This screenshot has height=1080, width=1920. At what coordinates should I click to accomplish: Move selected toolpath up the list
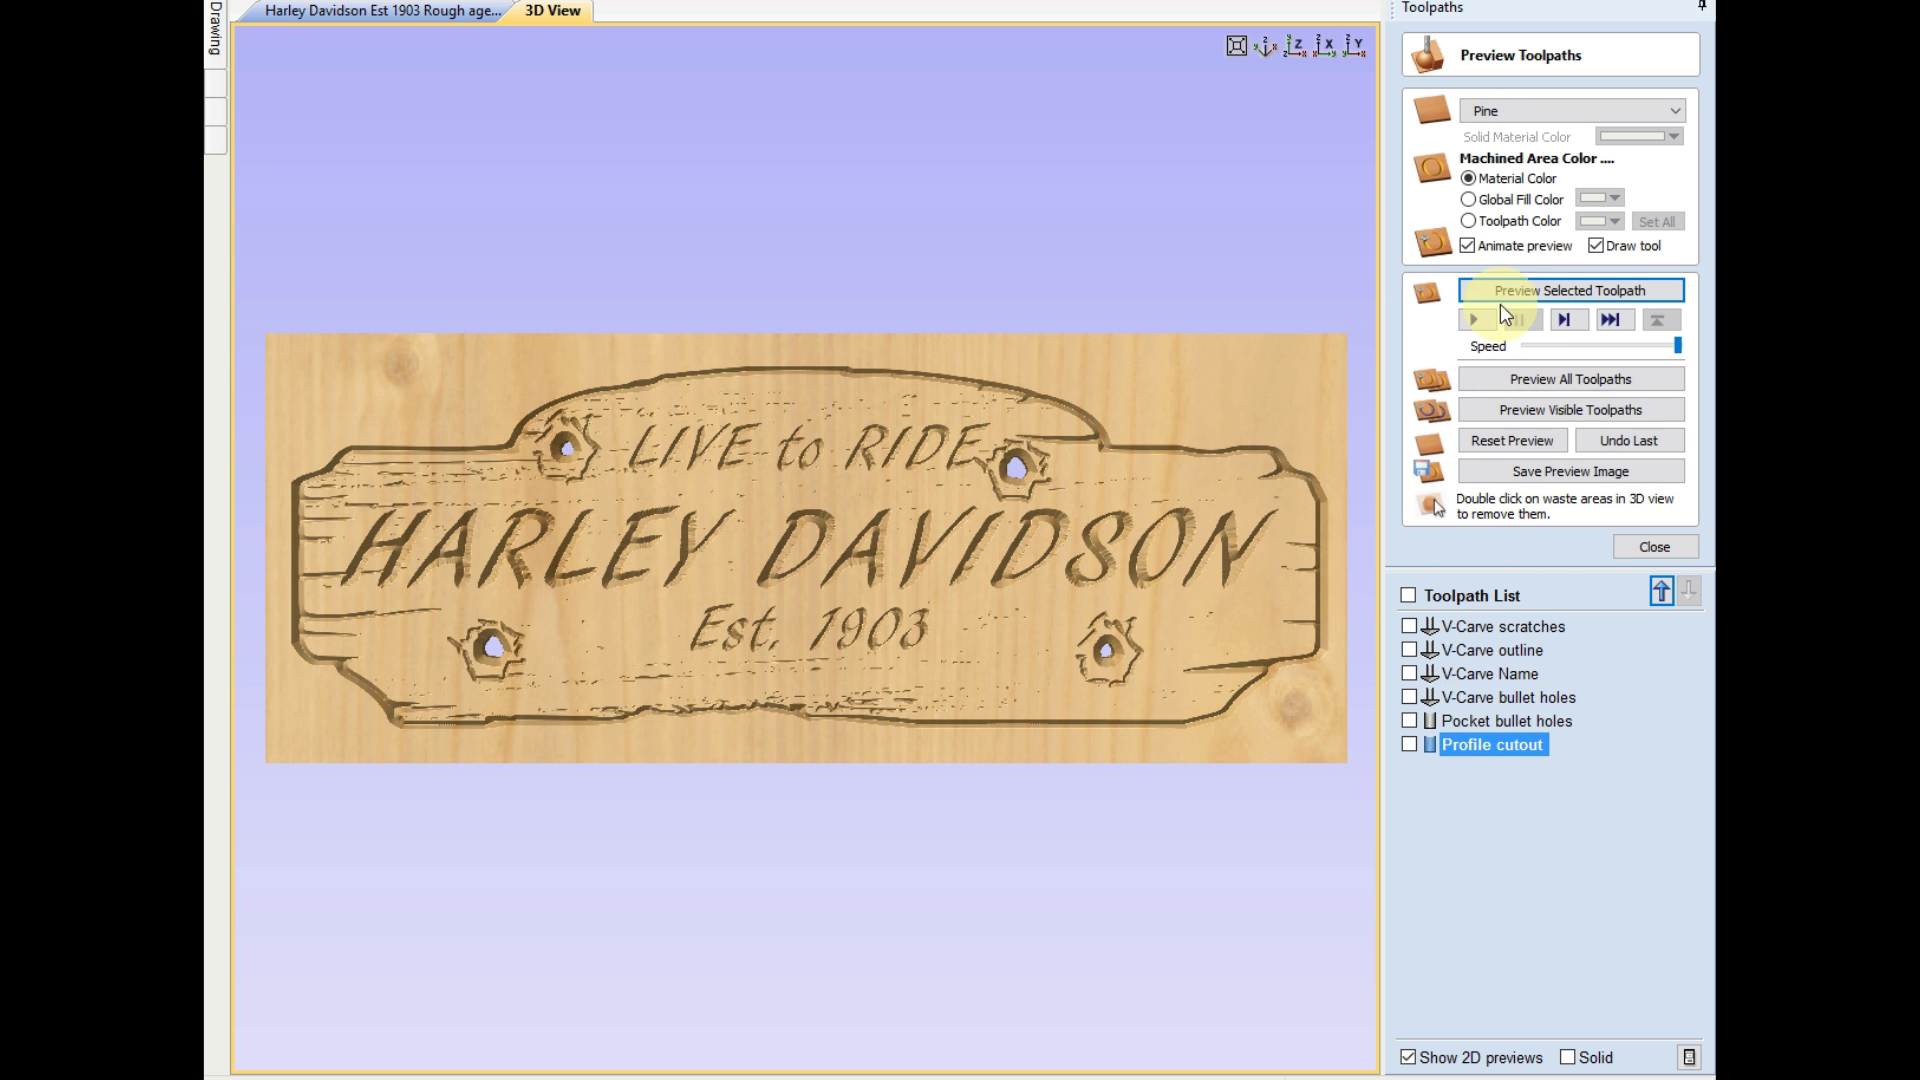1662,591
